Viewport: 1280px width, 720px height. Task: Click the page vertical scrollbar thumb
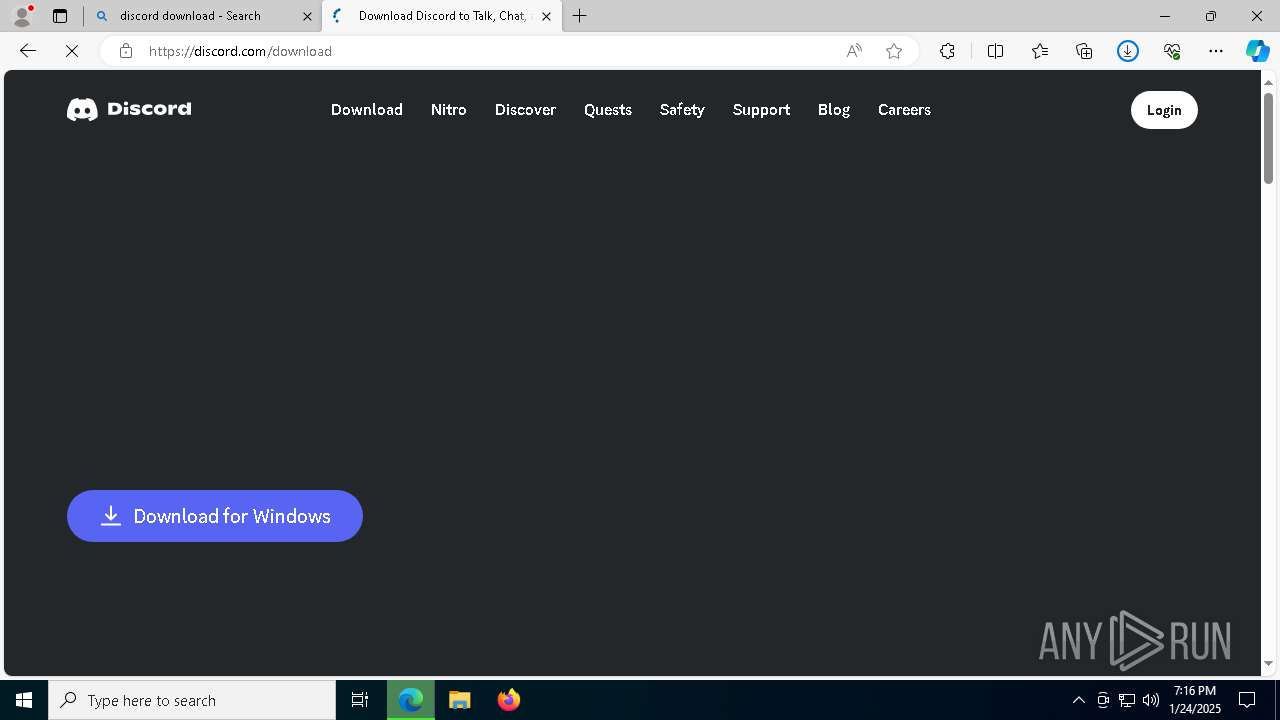[x=1268, y=137]
